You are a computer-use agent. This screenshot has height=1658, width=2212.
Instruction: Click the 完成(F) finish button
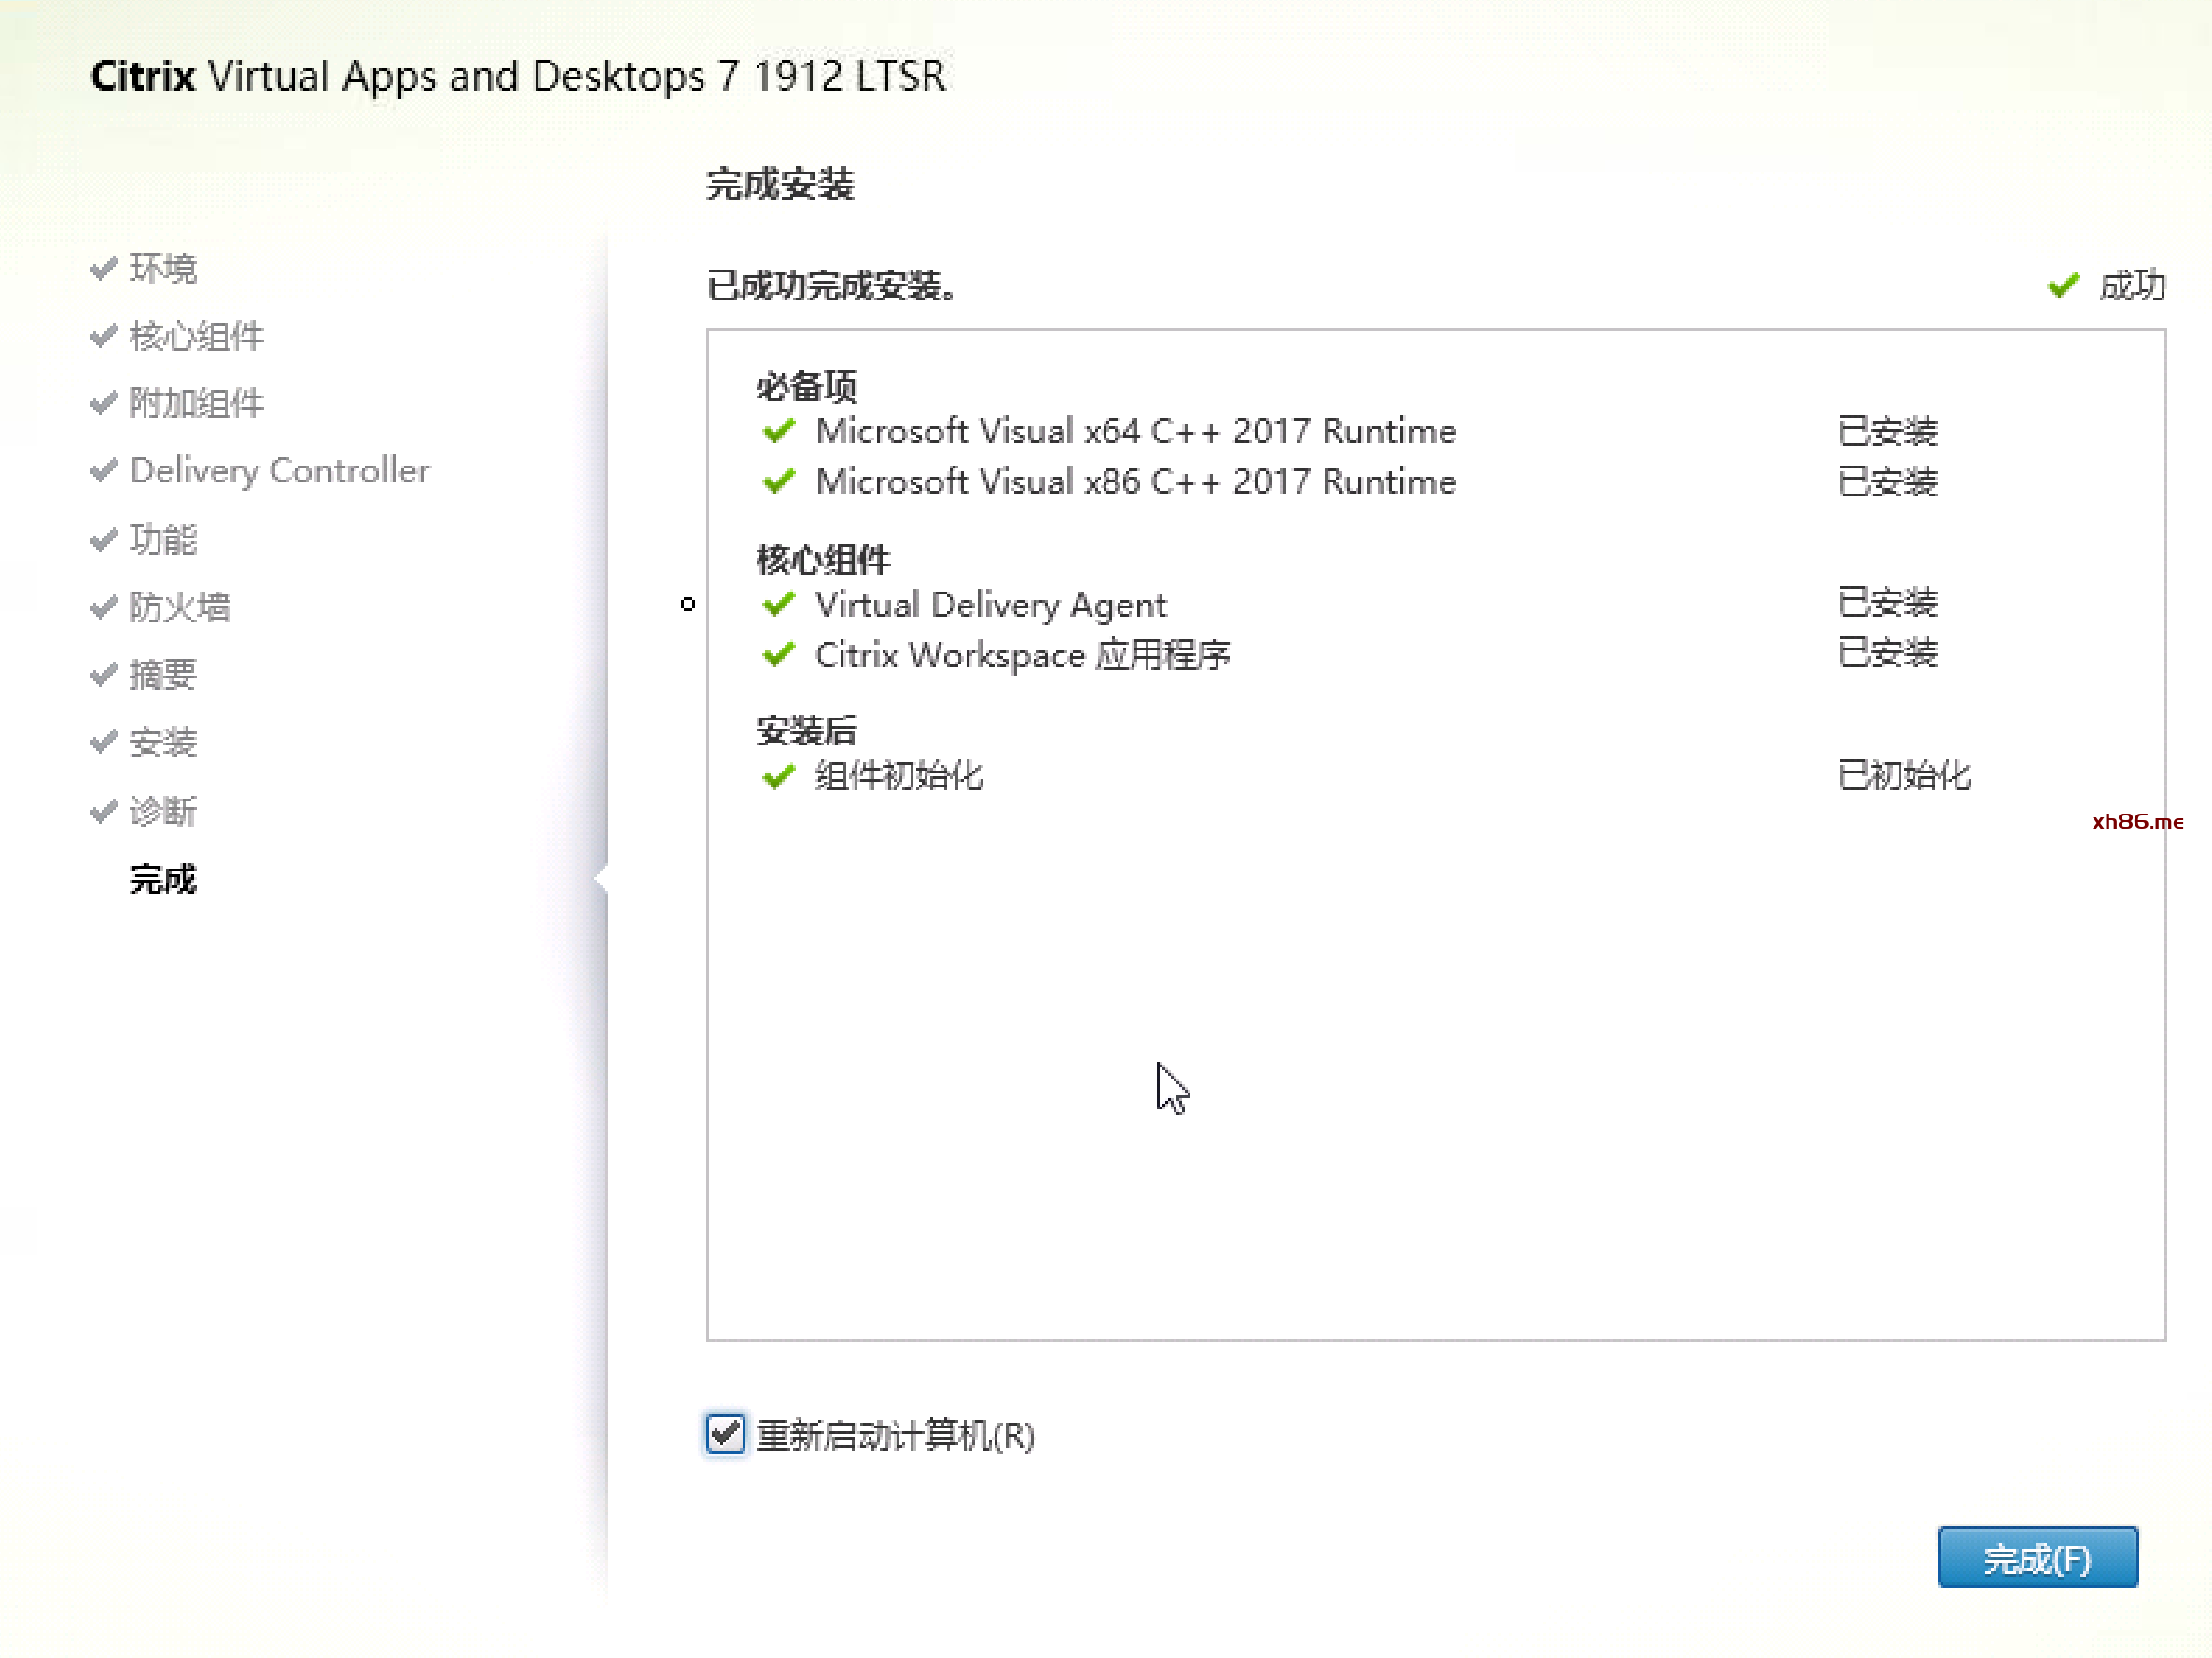(2036, 1557)
